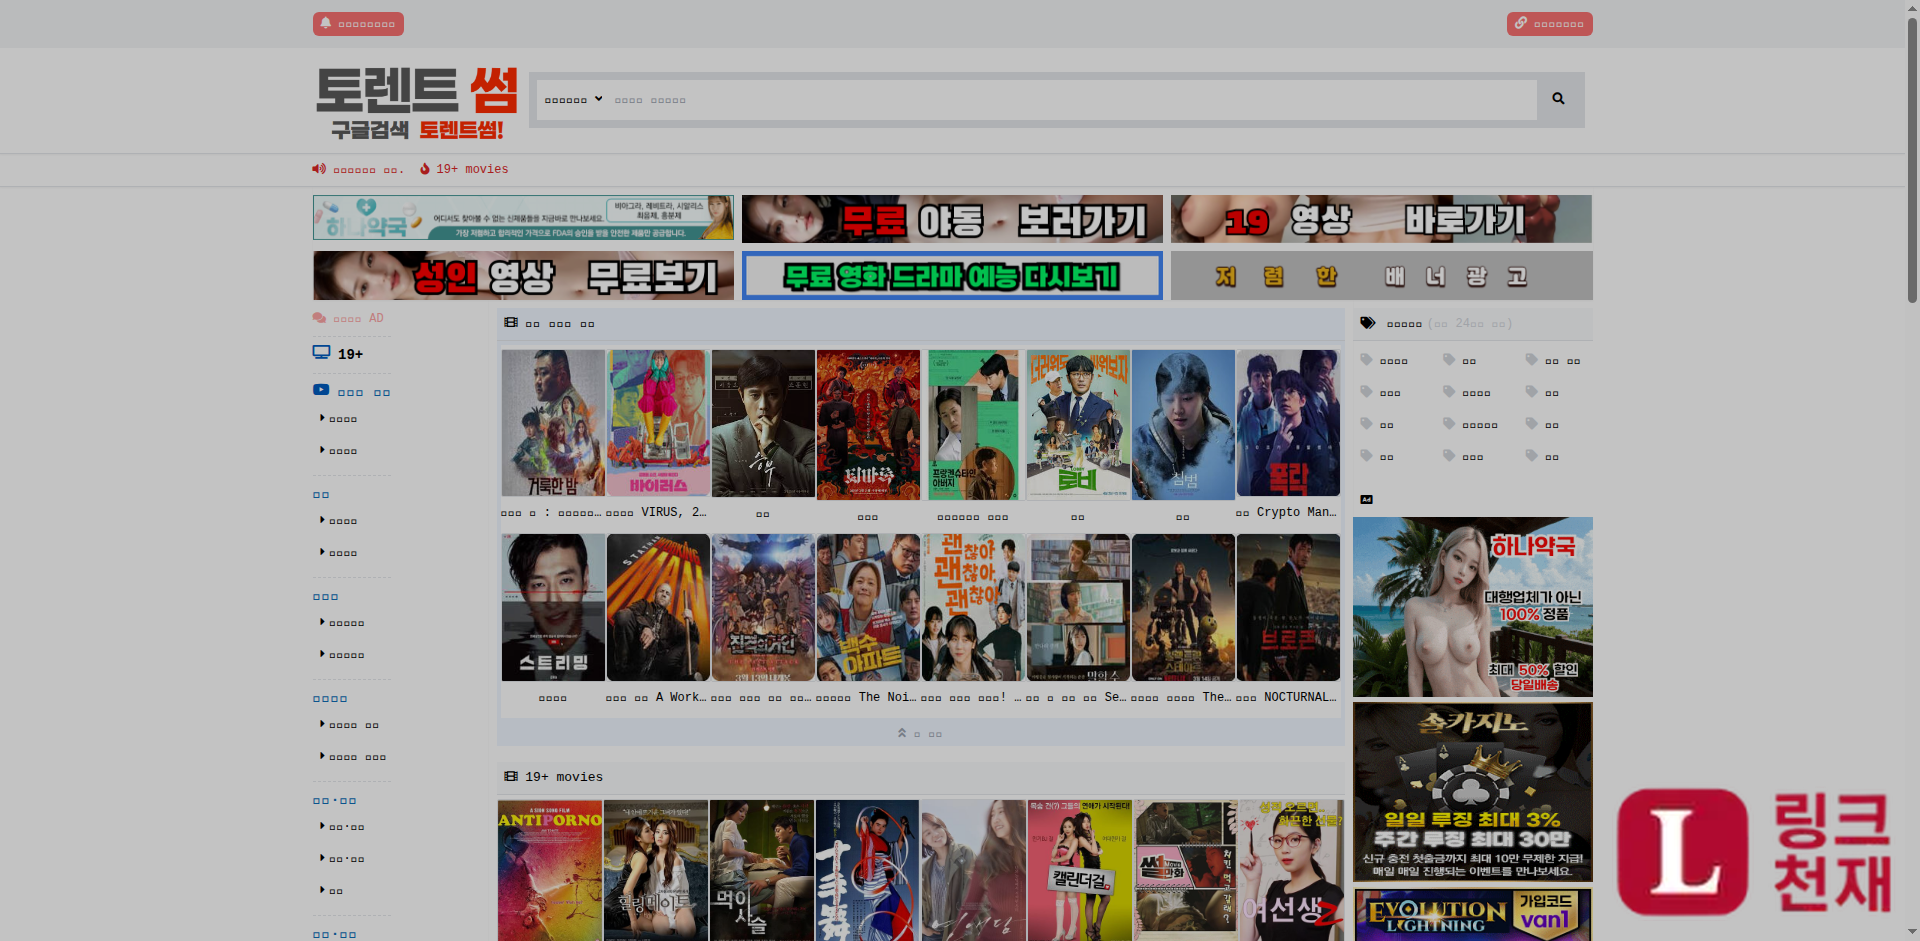Click the 성인 영상 무료보기 banner
Image resolution: width=1920 pixels, height=941 pixels.
(x=523, y=275)
